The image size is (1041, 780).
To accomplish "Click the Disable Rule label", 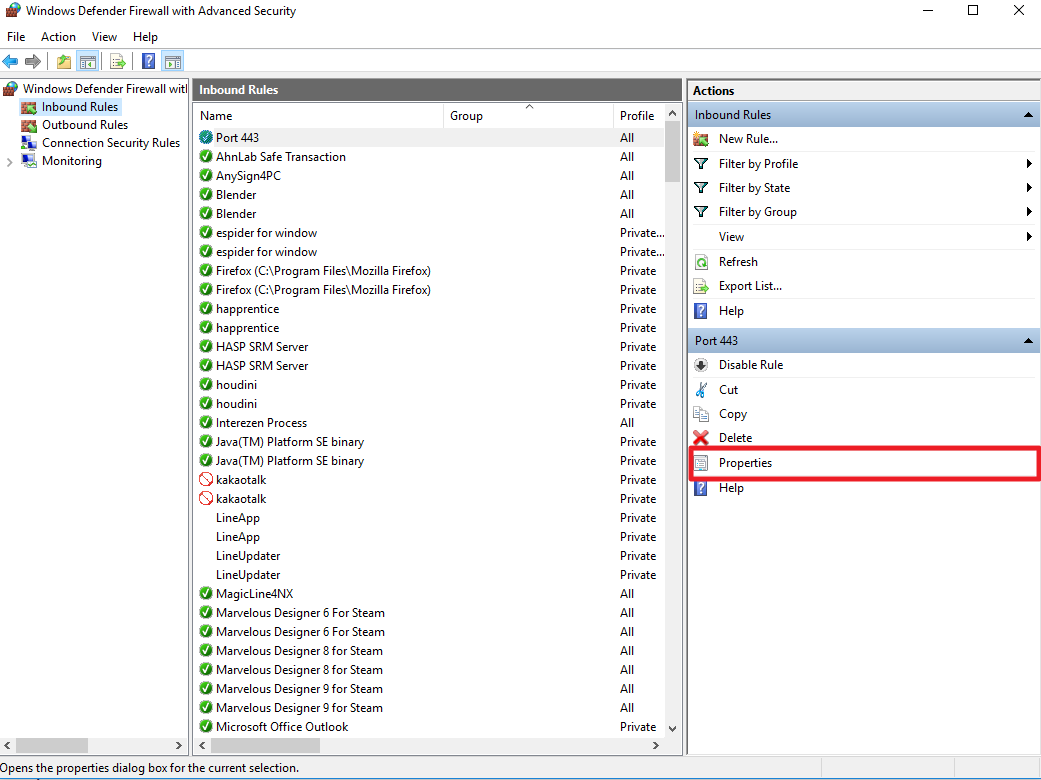I will (x=751, y=364).
